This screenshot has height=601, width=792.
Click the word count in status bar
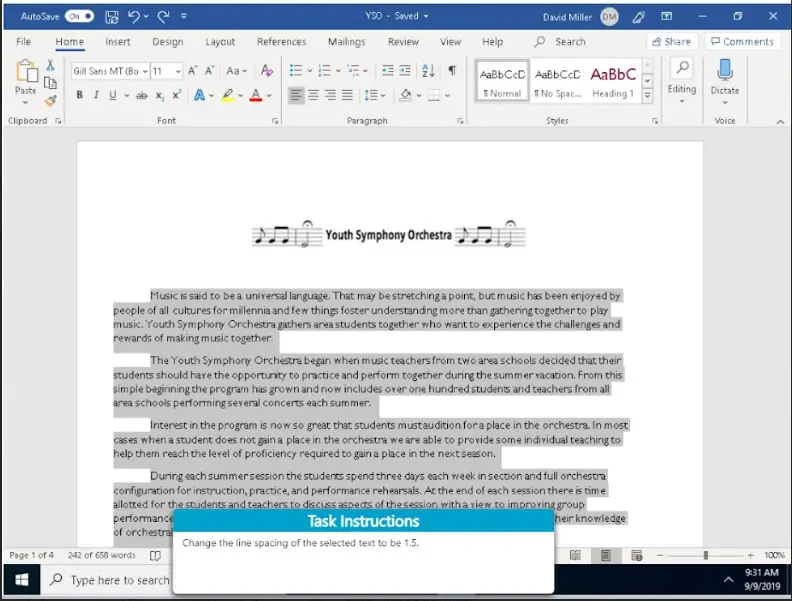(x=102, y=556)
